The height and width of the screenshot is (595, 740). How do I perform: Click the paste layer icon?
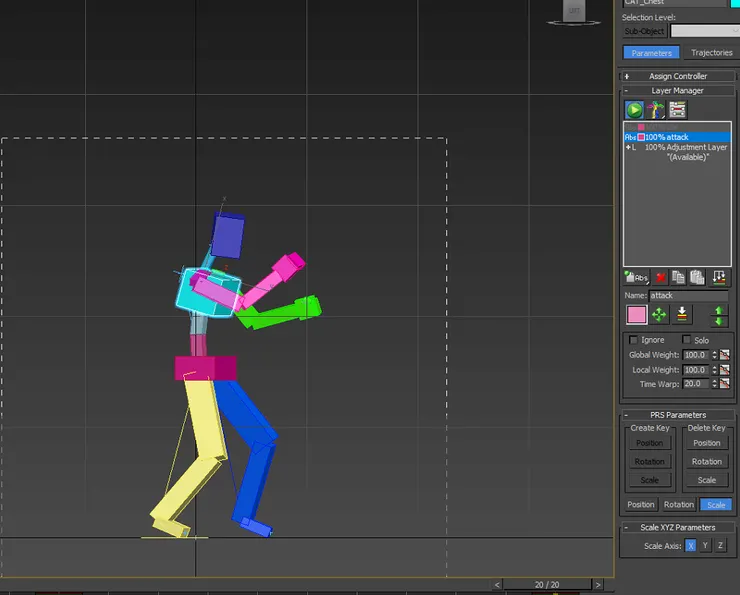point(697,277)
